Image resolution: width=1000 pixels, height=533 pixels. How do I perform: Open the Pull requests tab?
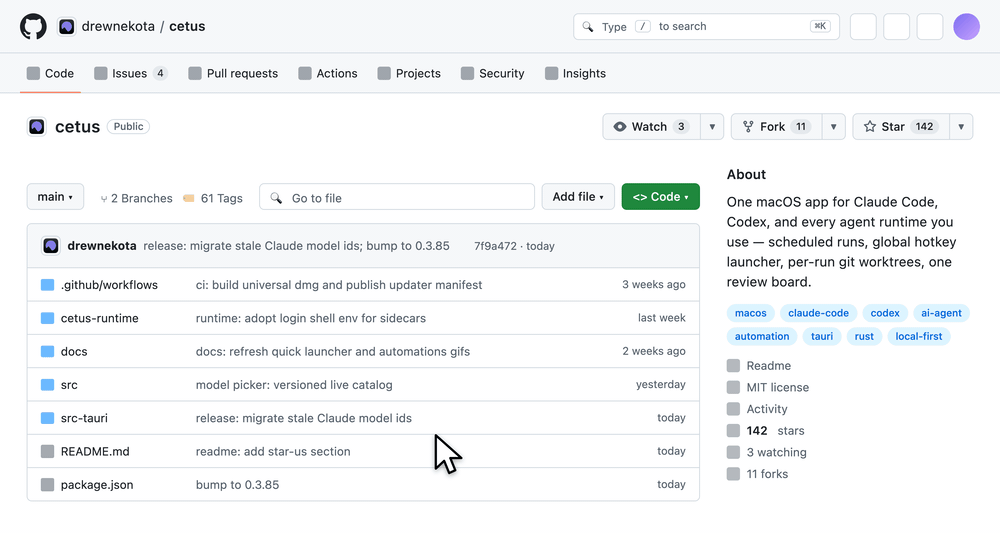tap(233, 73)
